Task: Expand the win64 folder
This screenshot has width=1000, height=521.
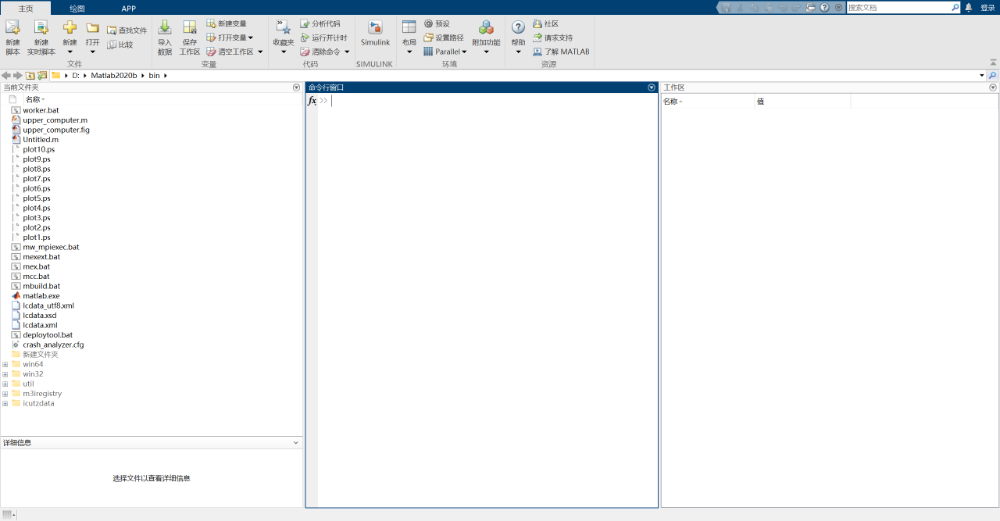Action: tap(6, 365)
